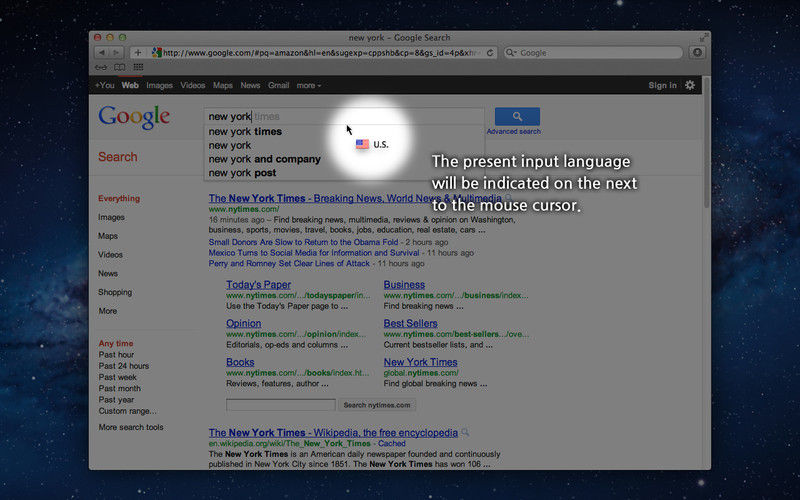Click the Sign in link
This screenshot has height=500, width=800.
(x=662, y=85)
